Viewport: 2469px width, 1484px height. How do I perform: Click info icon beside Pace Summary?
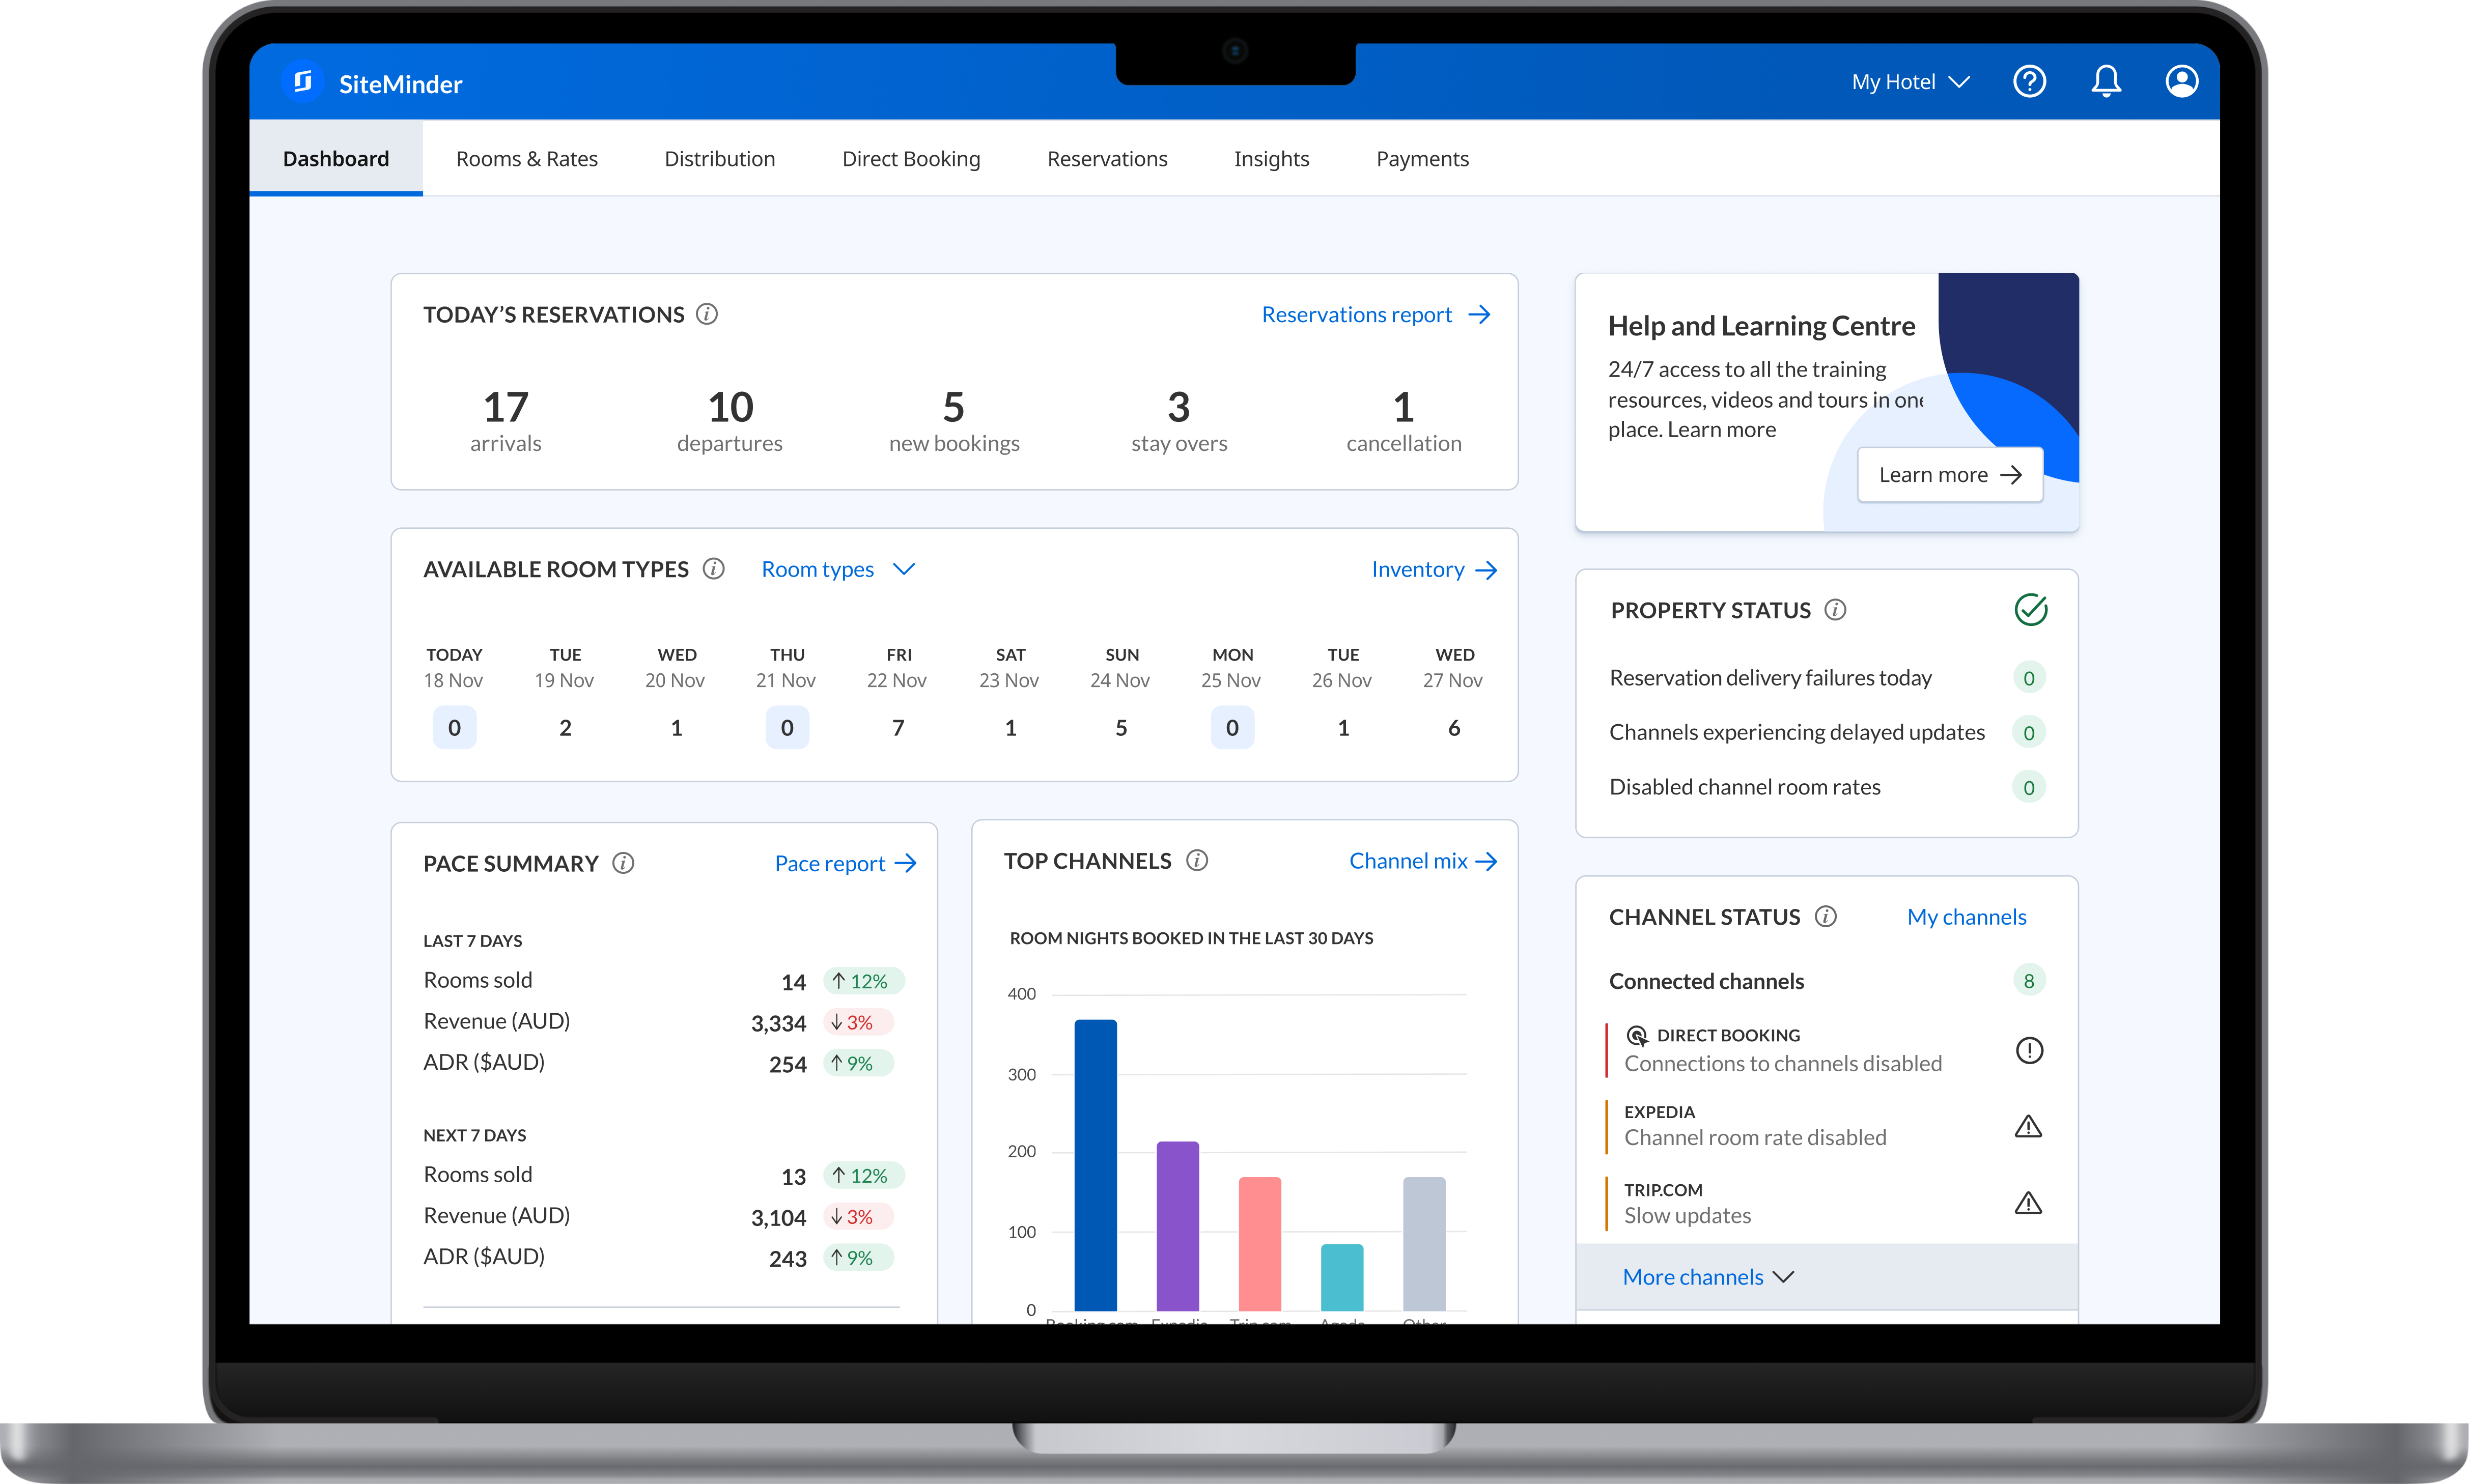pyautogui.click(x=623, y=863)
